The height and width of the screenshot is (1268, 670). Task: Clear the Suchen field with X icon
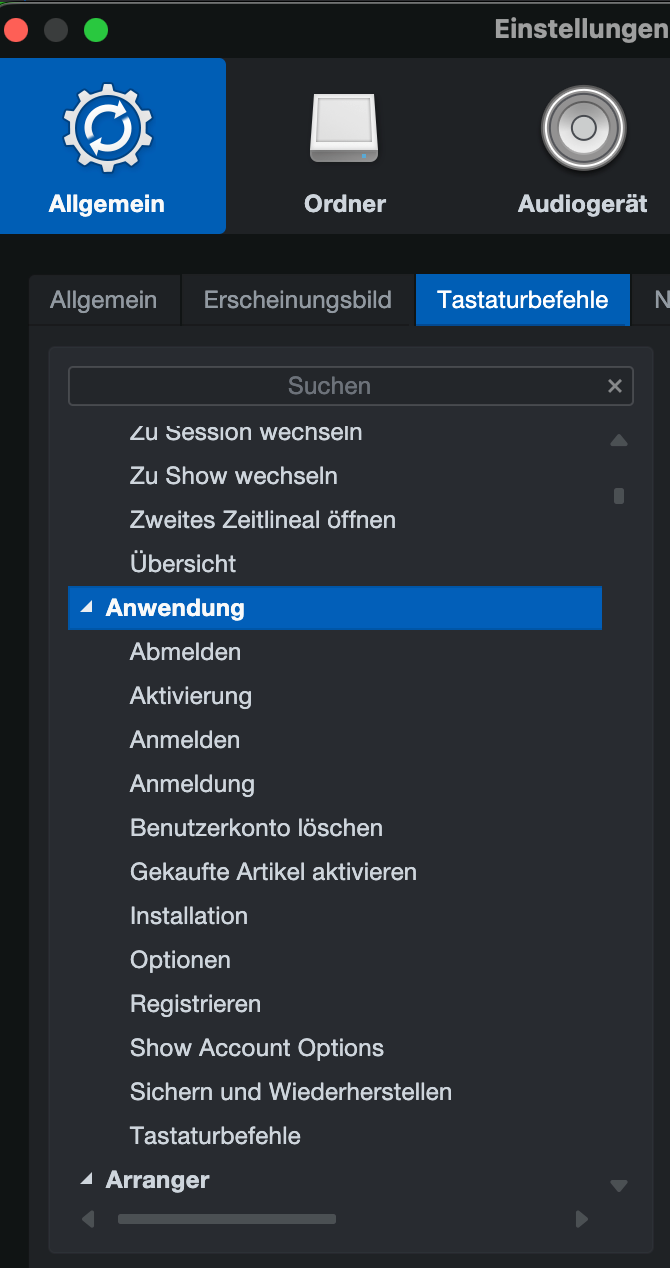615,386
